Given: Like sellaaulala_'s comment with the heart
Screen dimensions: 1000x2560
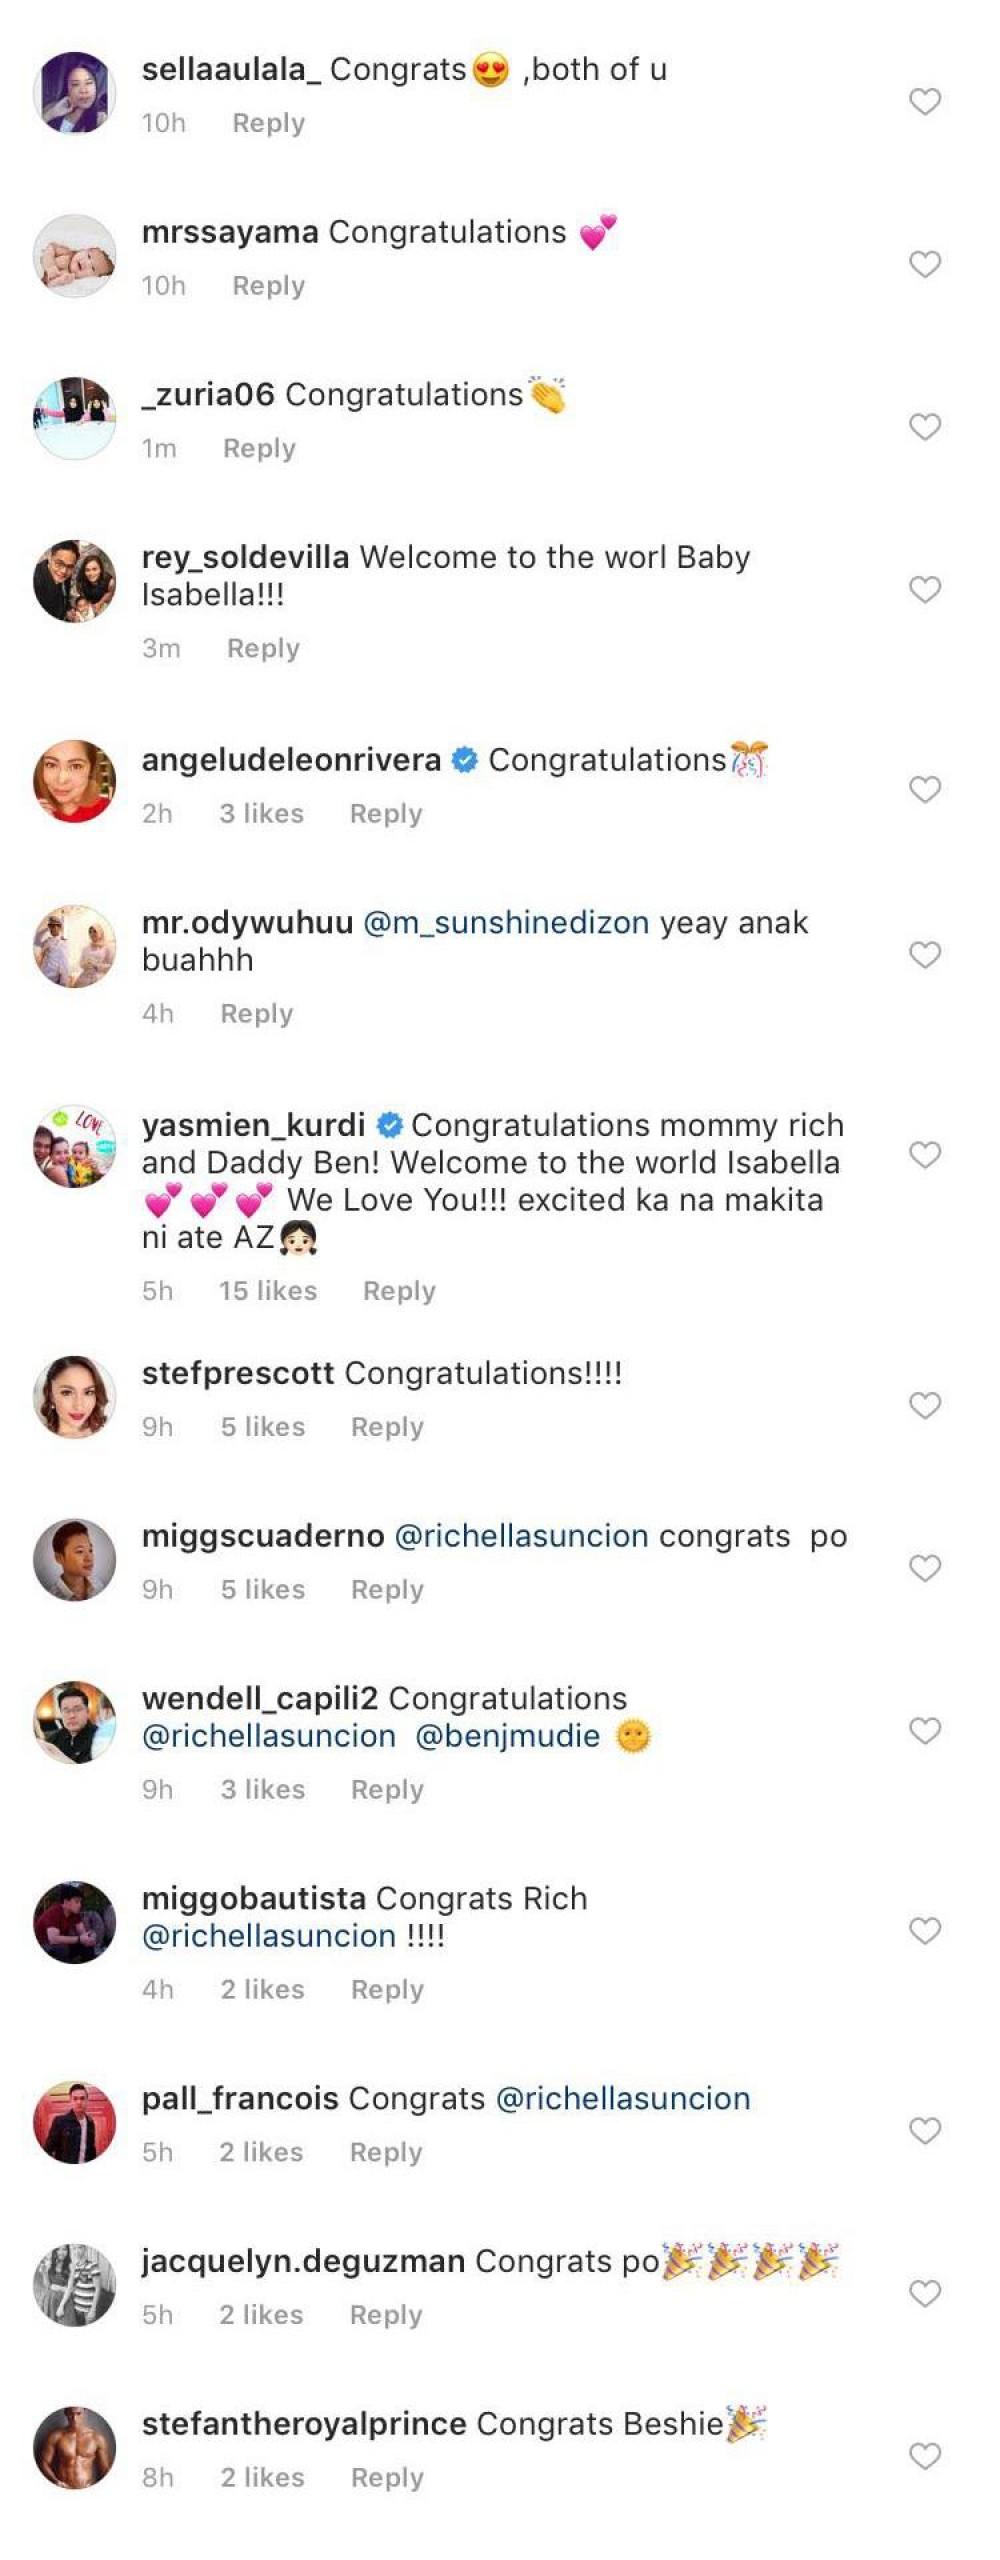Looking at the screenshot, I should (924, 101).
